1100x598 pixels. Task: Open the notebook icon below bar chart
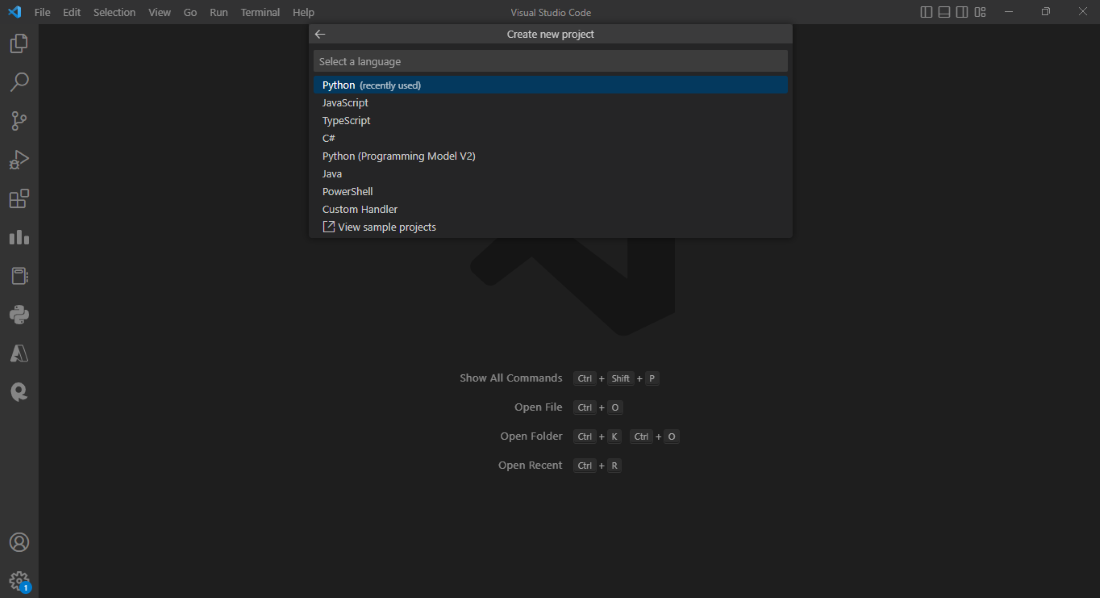click(19, 276)
